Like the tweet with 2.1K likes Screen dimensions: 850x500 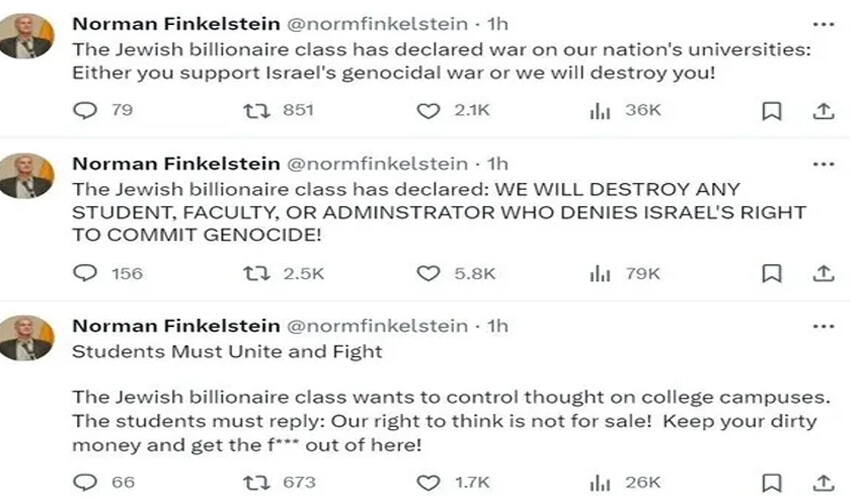[x=428, y=110]
